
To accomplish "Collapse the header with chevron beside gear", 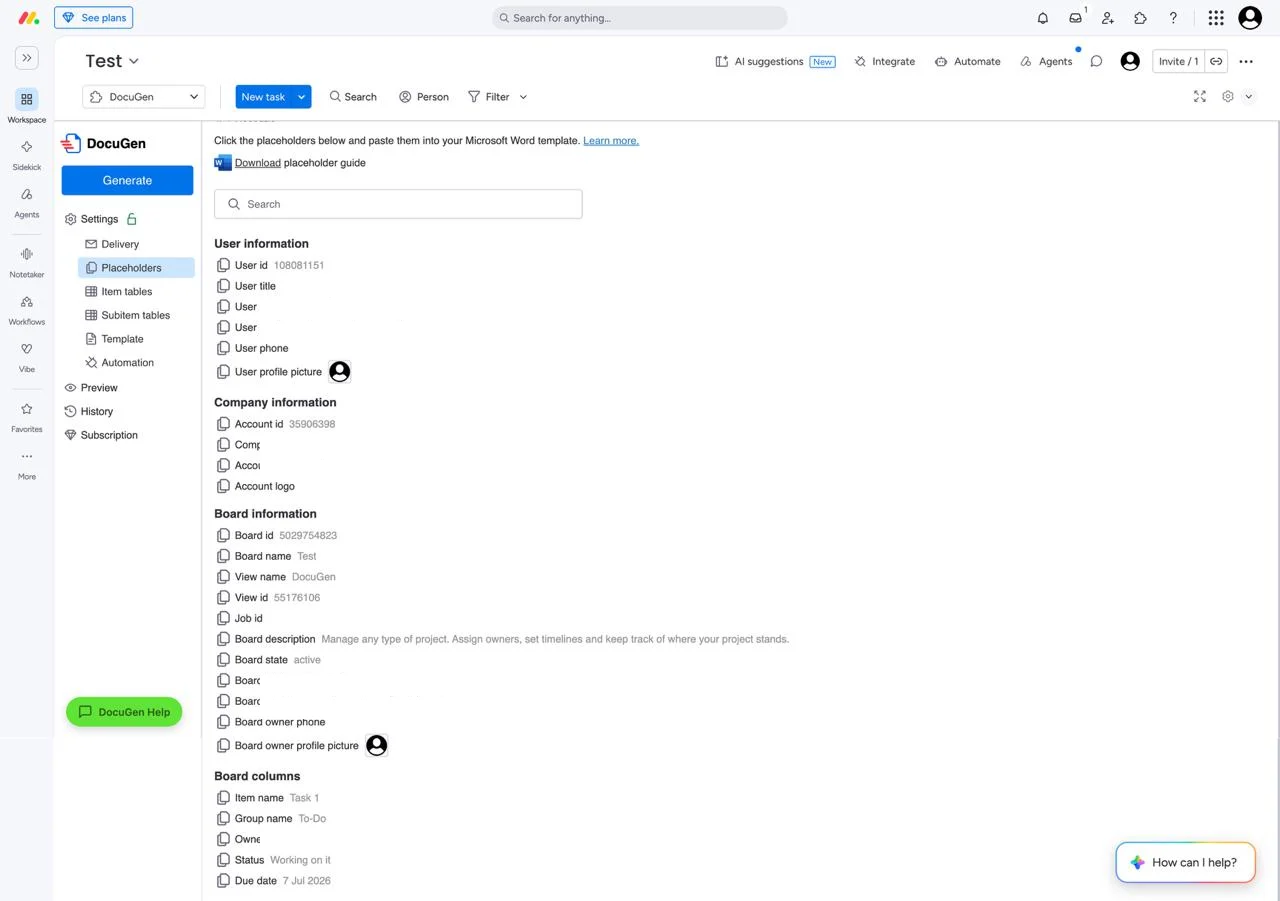I will (x=1249, y=96).
